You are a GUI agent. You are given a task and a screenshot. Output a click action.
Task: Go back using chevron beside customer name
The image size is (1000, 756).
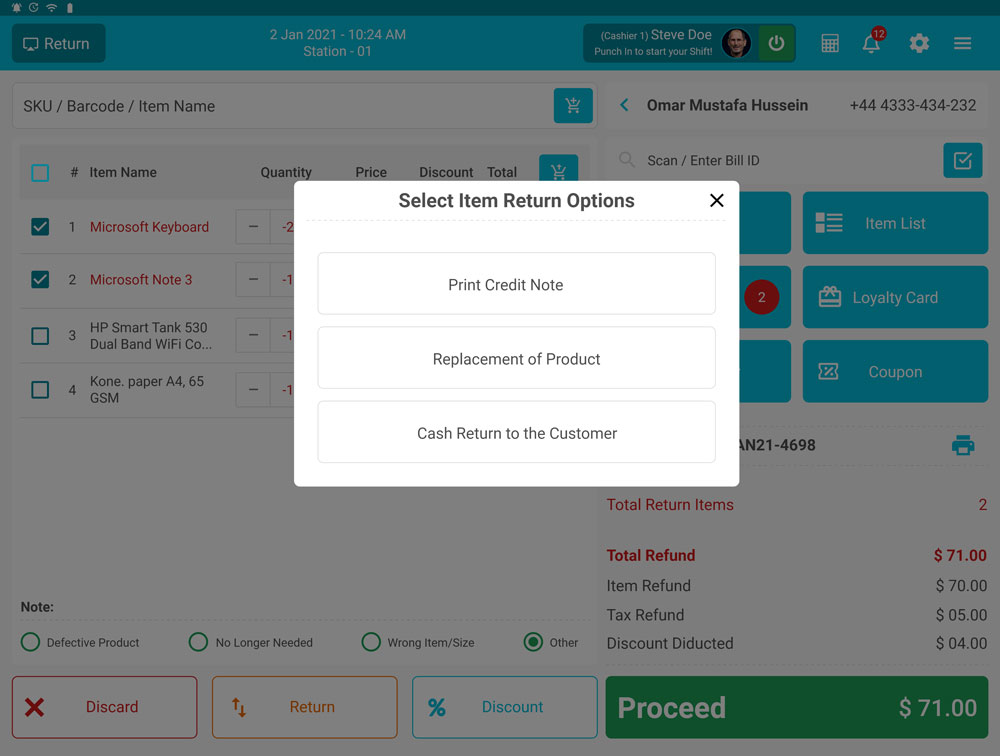click(x=625, y=105)
